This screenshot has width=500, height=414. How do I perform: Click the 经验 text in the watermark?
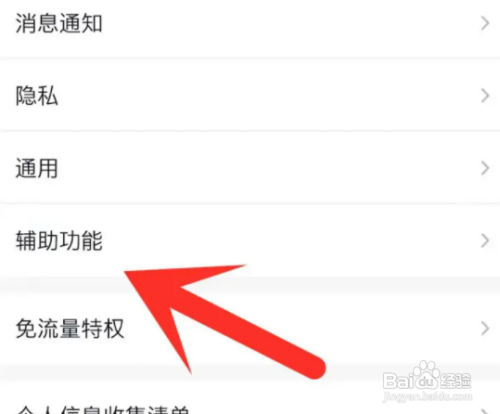(x=455, y=381)
